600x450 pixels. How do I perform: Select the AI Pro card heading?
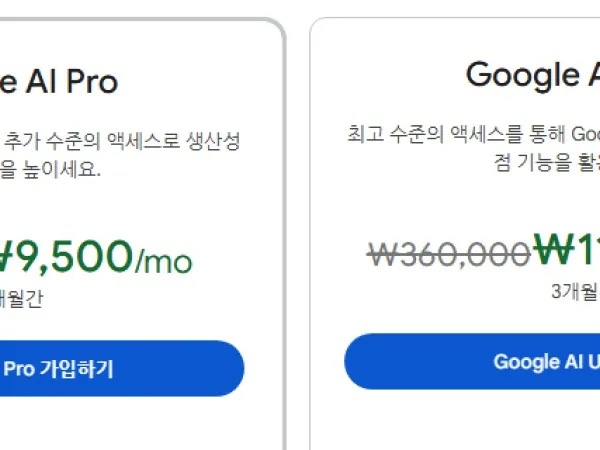60,81
